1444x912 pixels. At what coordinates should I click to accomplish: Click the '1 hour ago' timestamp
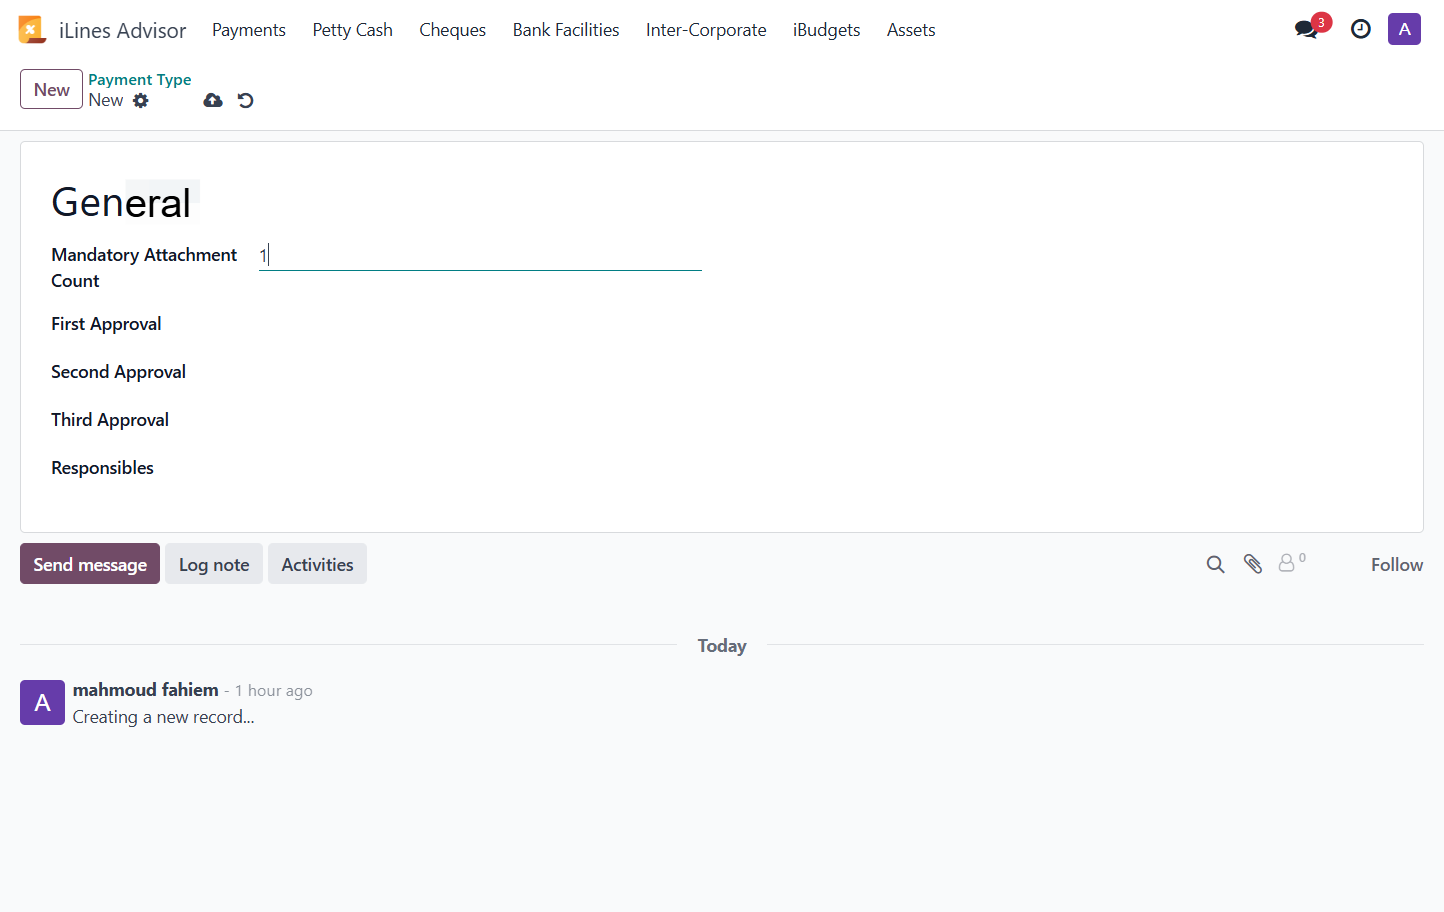pos(274,691)
